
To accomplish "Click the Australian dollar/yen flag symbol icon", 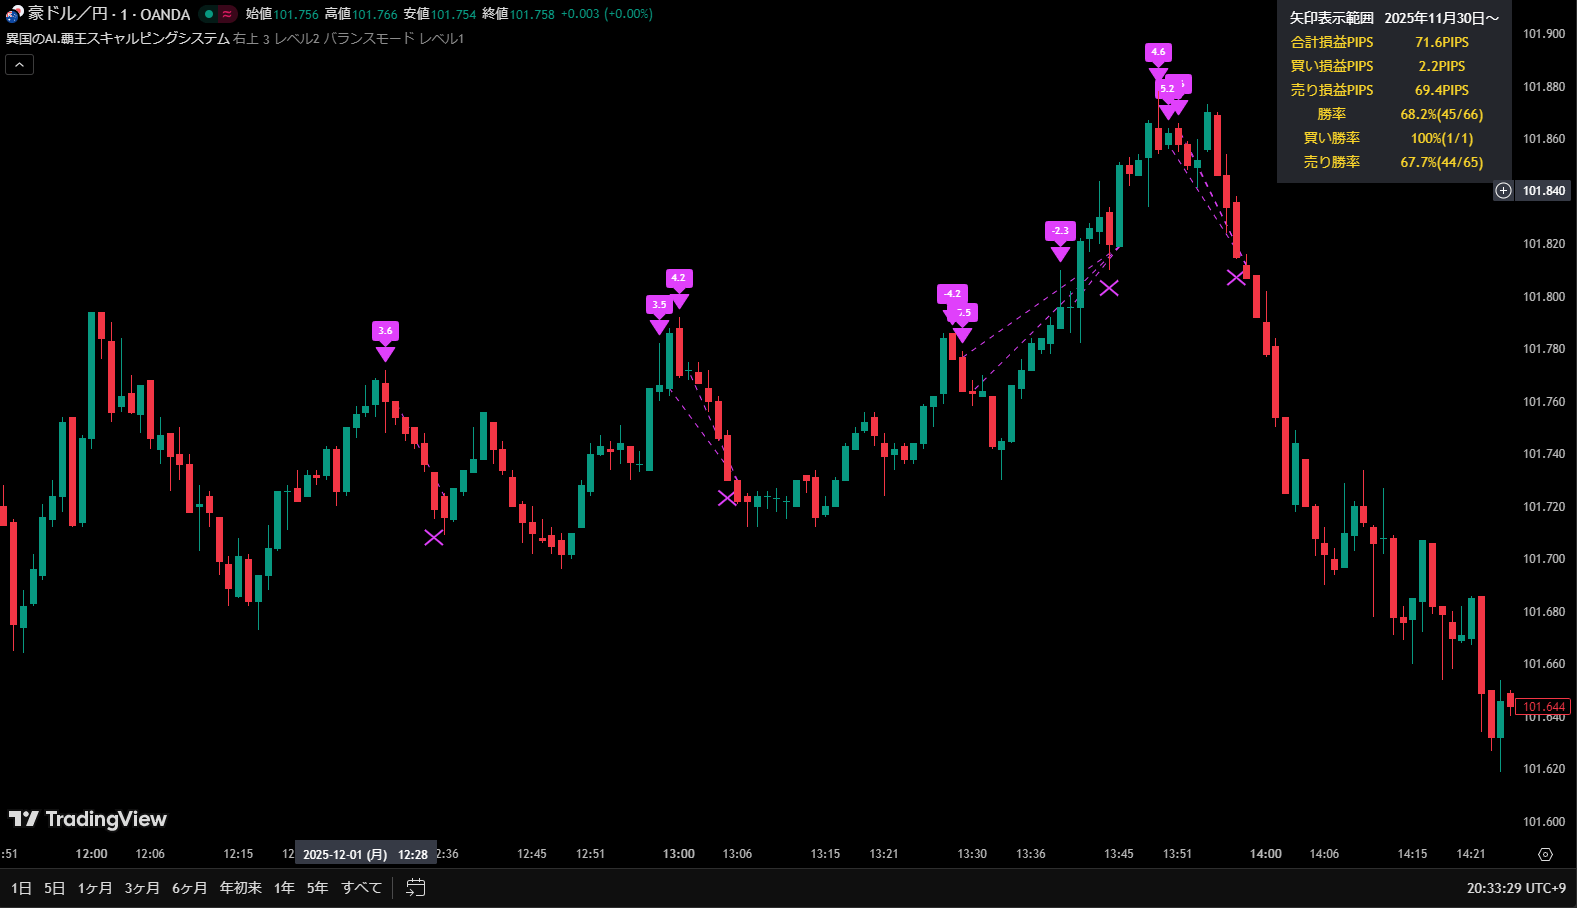I will [14, 14].
